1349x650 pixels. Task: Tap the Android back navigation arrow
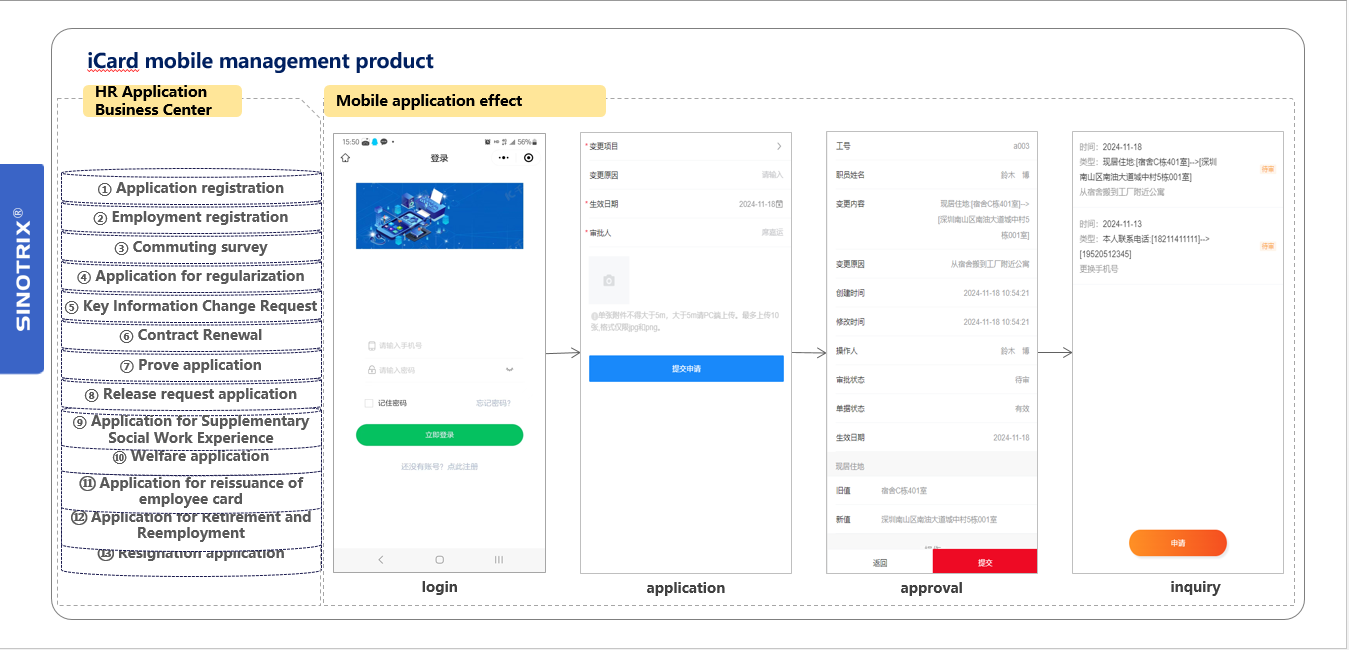point(380,560)
